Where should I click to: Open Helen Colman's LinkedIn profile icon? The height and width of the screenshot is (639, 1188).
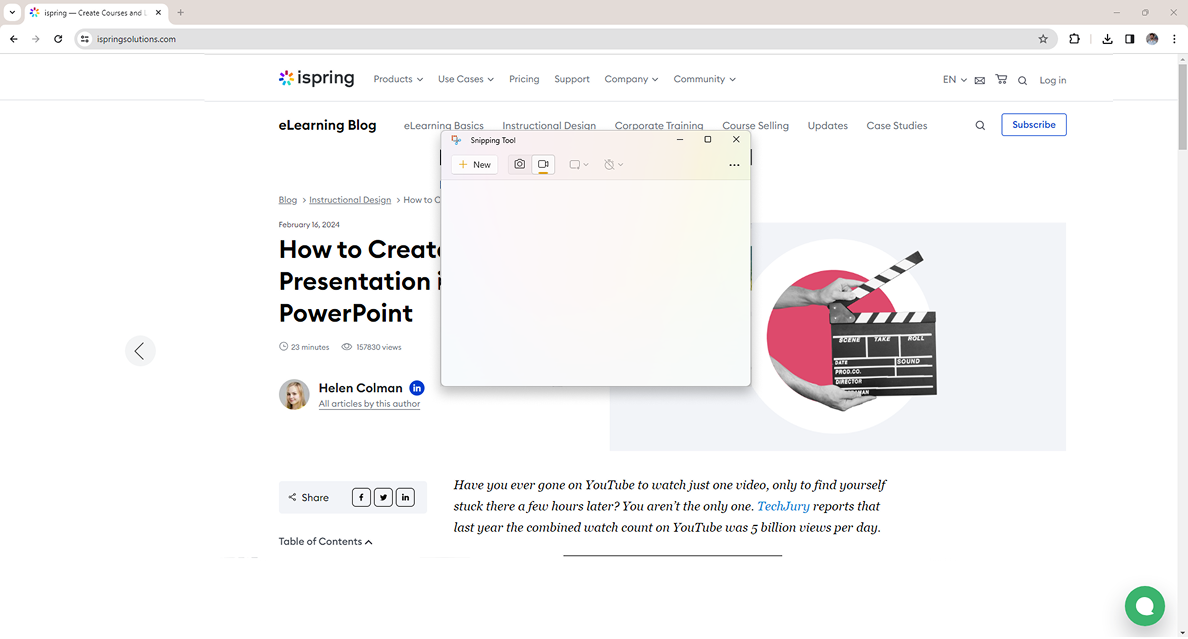(417, 388)
